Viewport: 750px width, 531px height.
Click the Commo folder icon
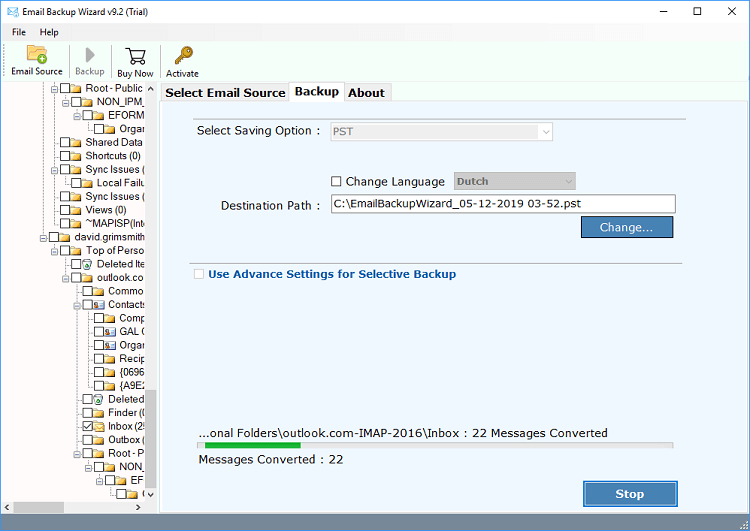pyautogui.click(x=99, y=291)
